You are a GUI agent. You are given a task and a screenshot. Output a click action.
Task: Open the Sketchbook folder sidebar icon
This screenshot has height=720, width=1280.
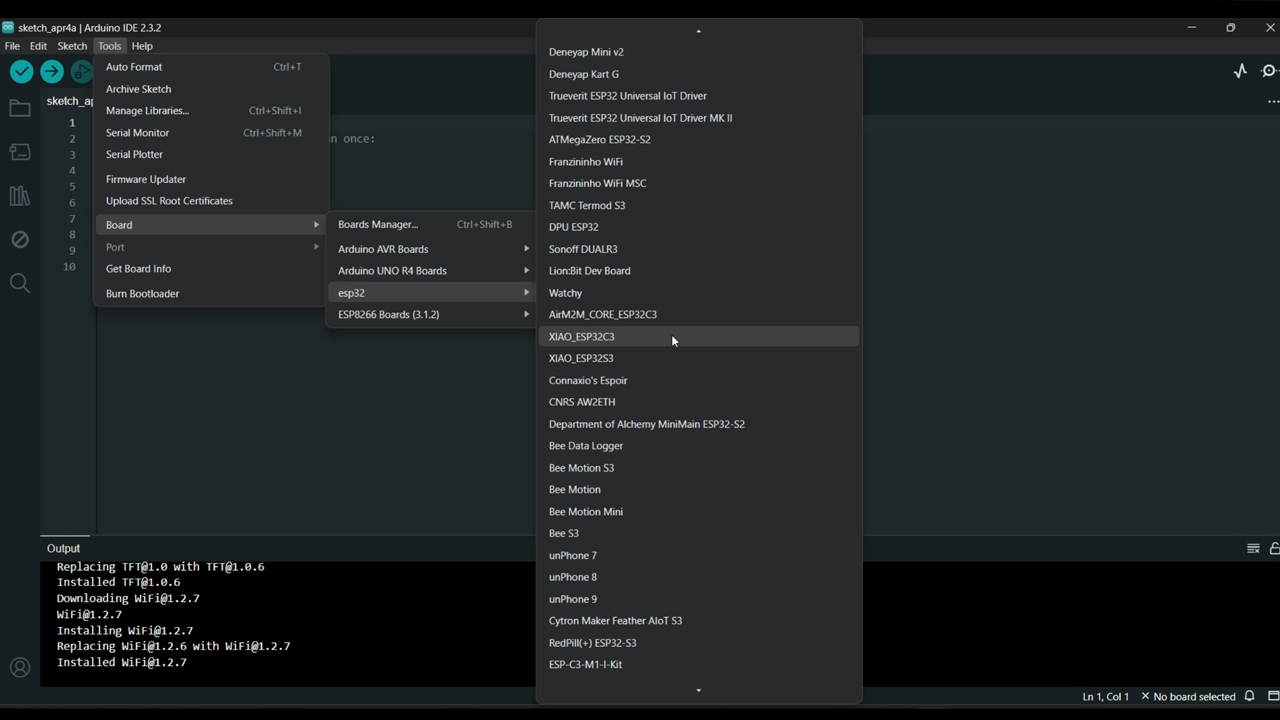tap(19, 108)
